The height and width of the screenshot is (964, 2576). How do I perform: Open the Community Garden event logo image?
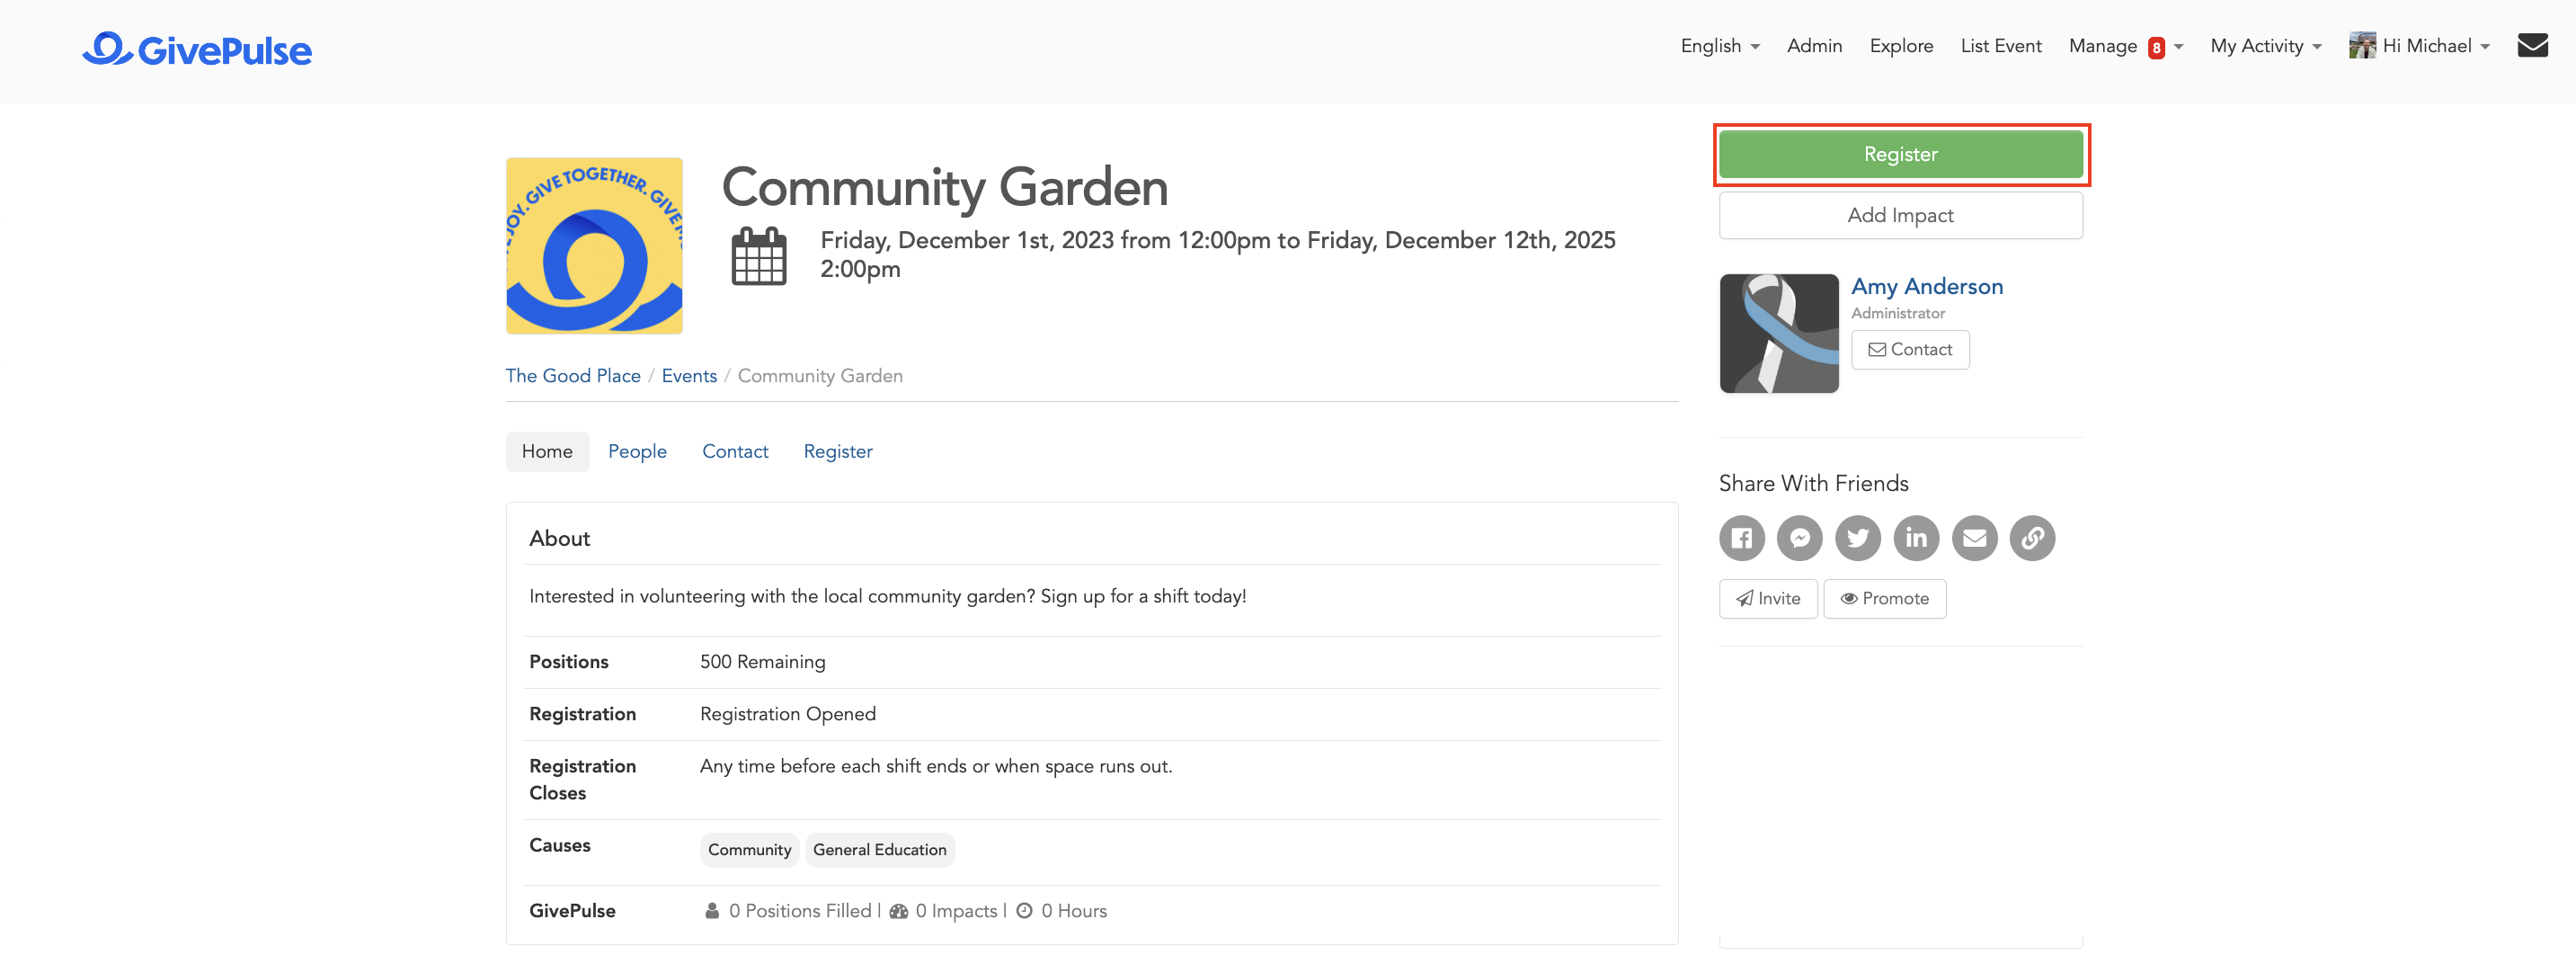click(594, 245)
